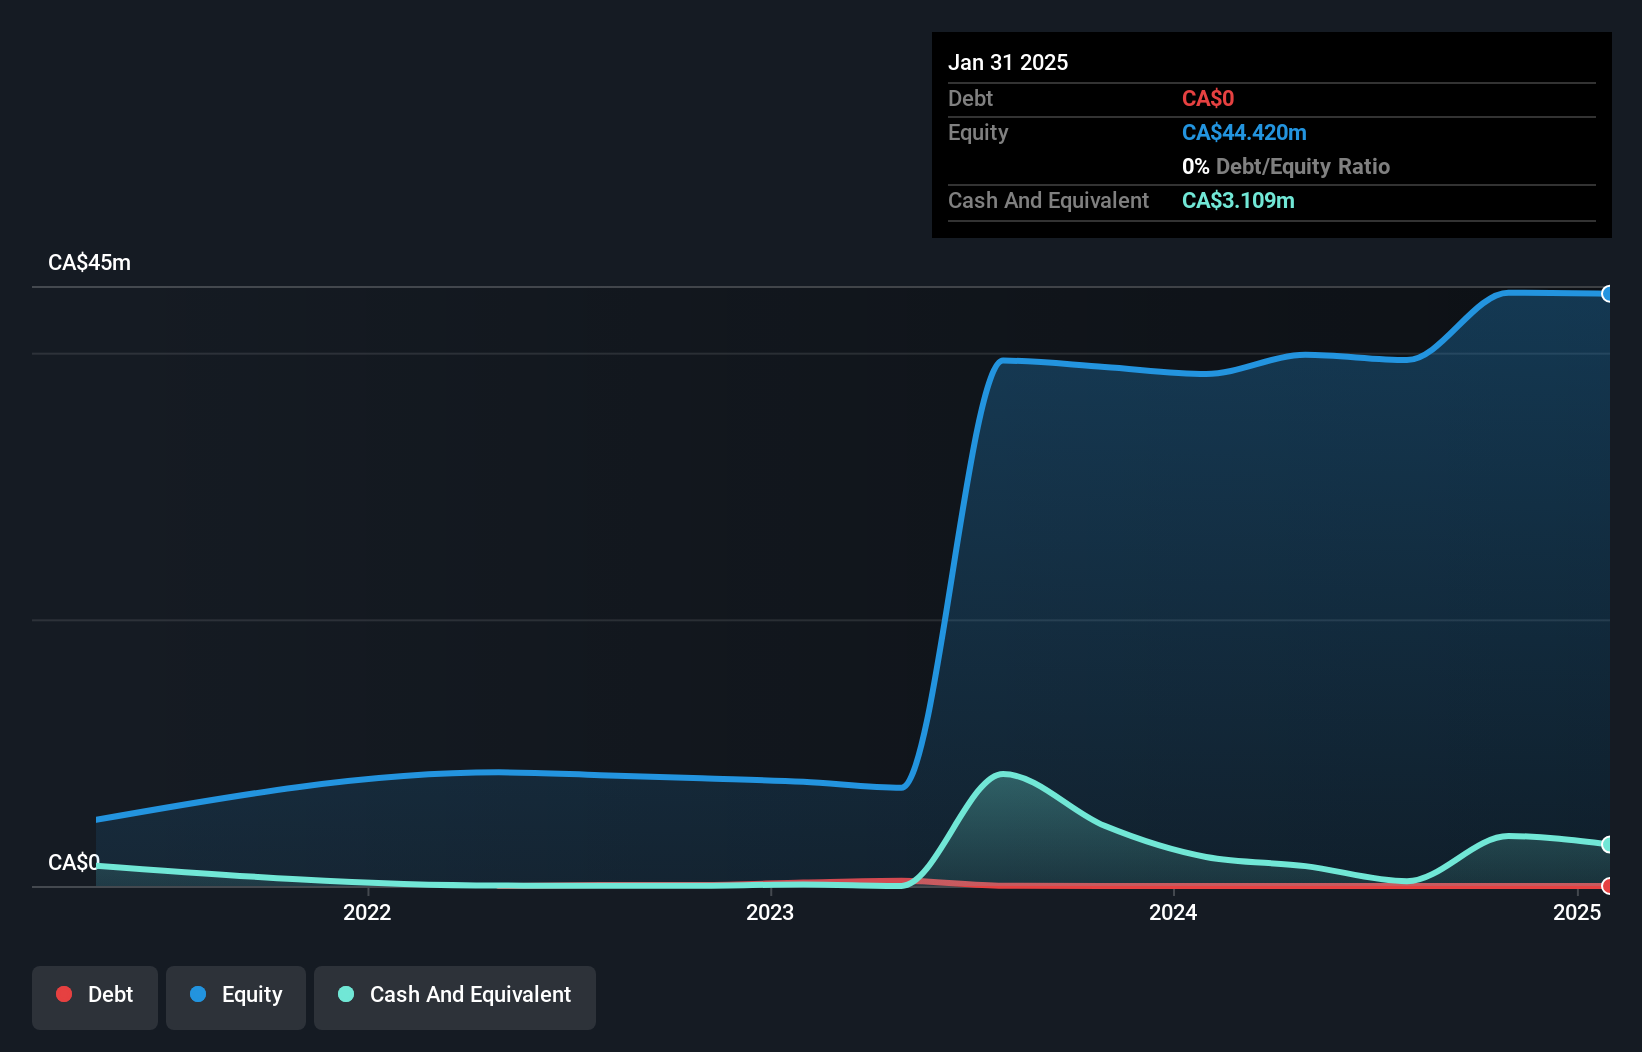
Task: Click the CA$45m gridline label
Action: click(x=89, y=262)
